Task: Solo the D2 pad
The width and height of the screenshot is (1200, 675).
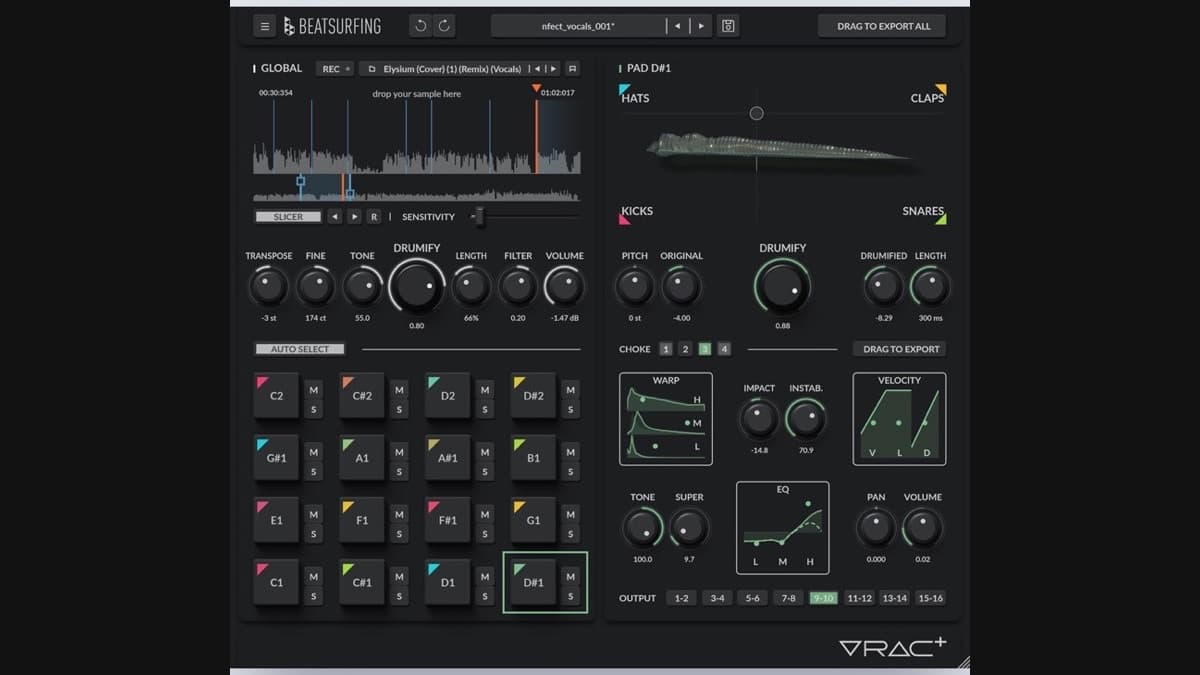Action: (485, 409)
